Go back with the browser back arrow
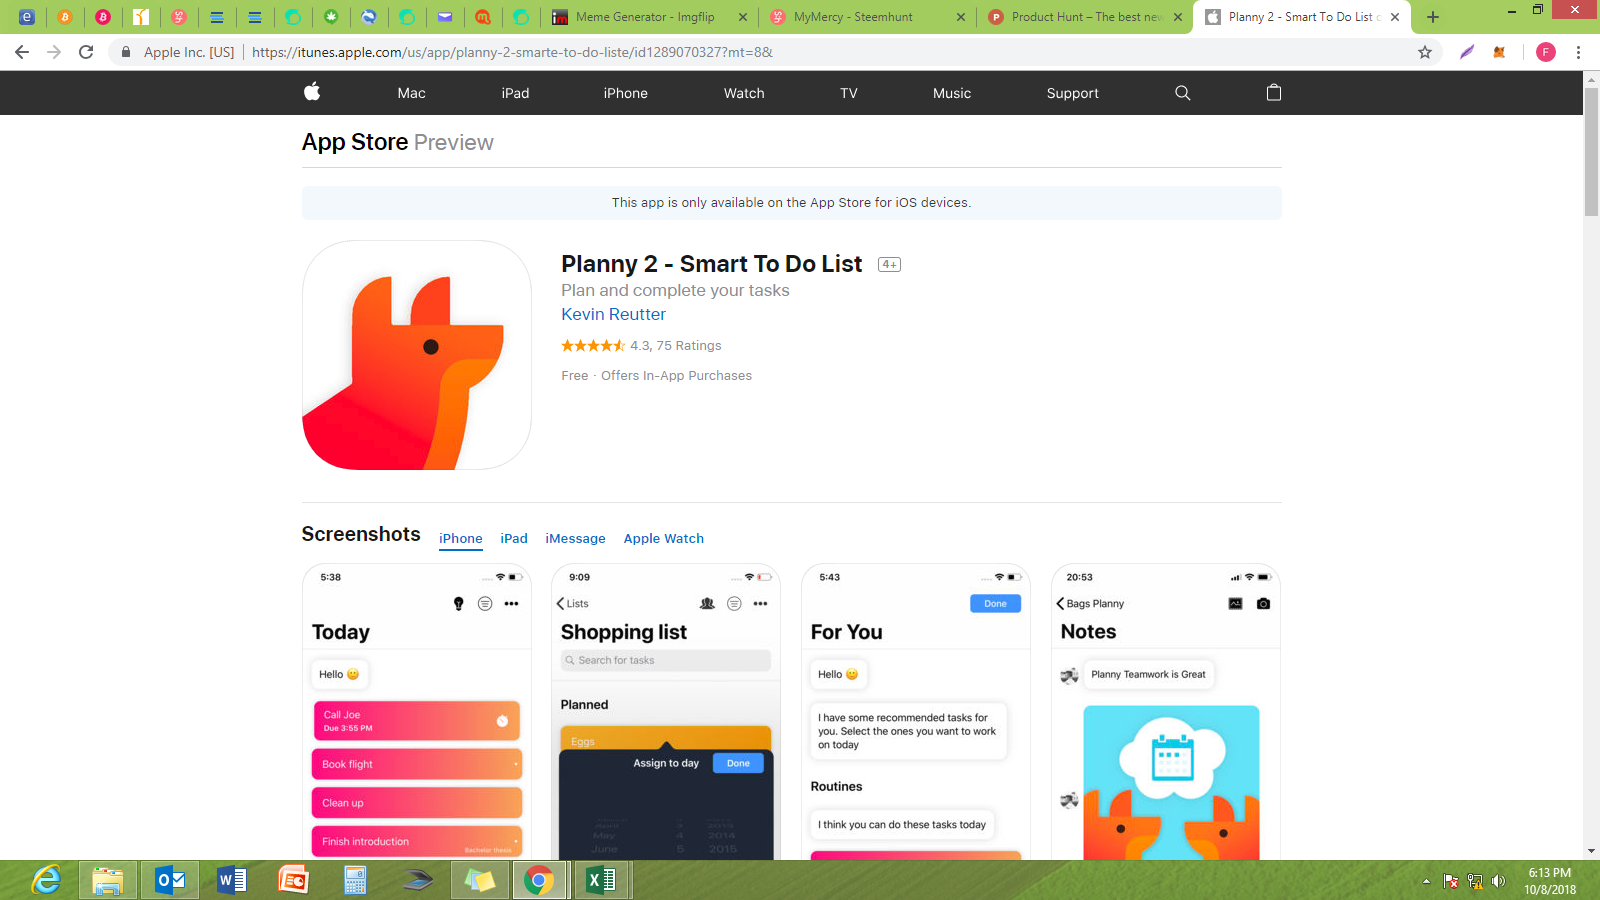The width and height of the screenshot is (1600, 900). 22,52
